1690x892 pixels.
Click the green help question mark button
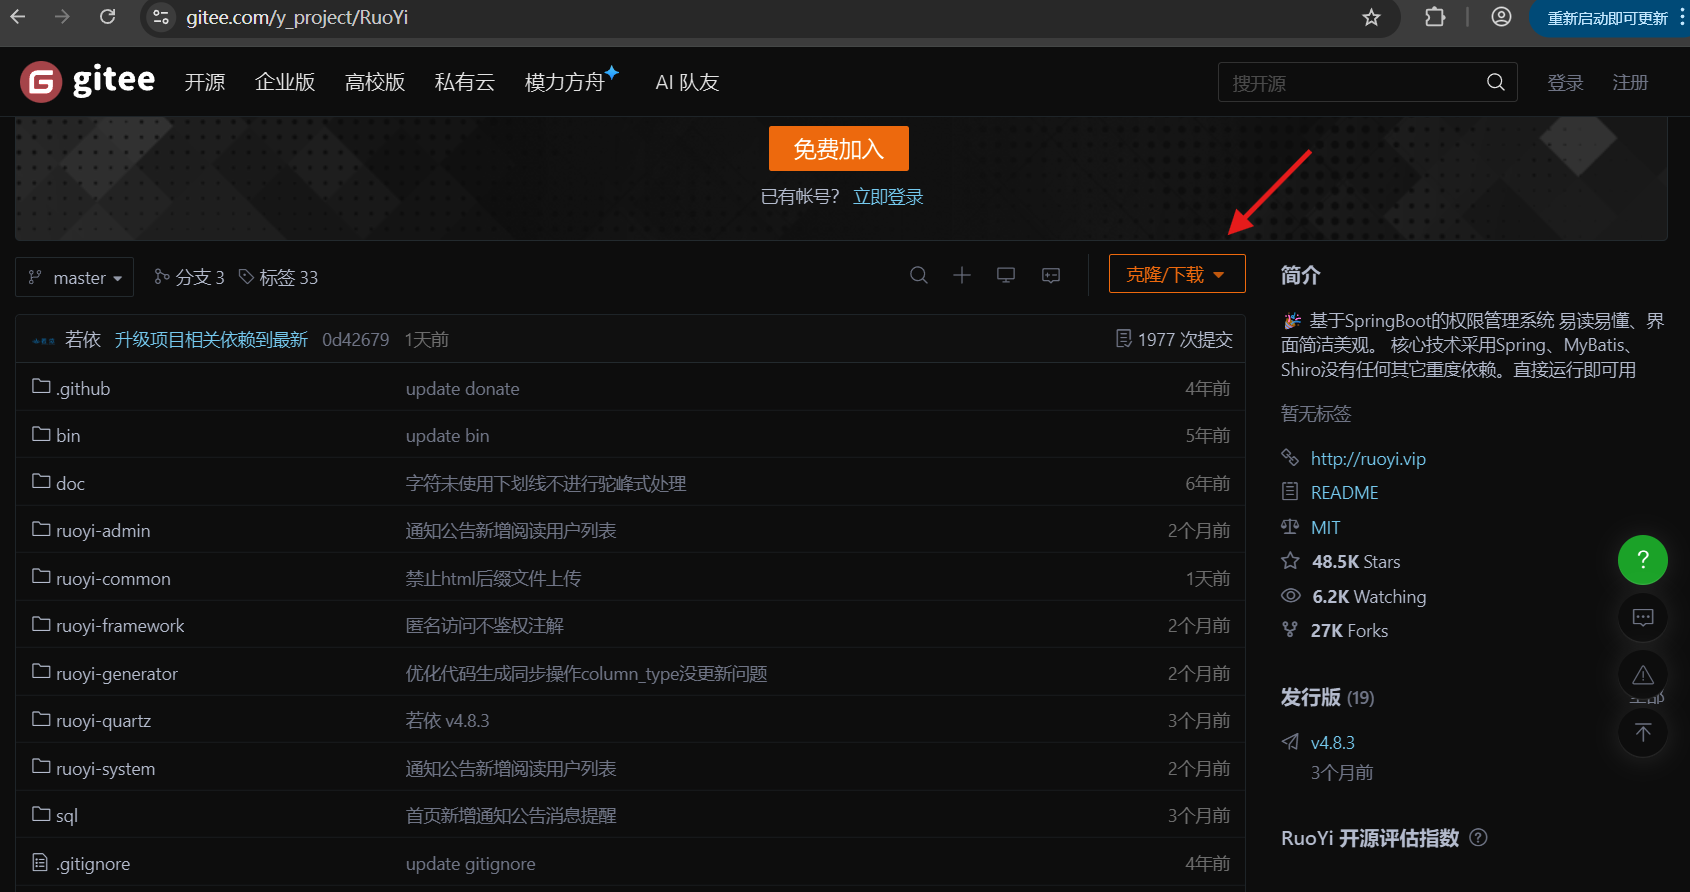pos(1643,560)
